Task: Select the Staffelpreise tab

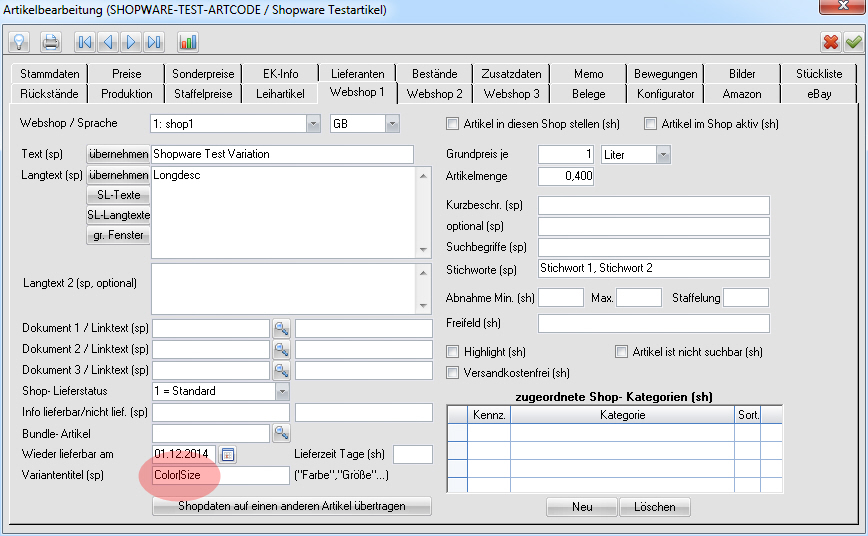Action: point(203,94)
